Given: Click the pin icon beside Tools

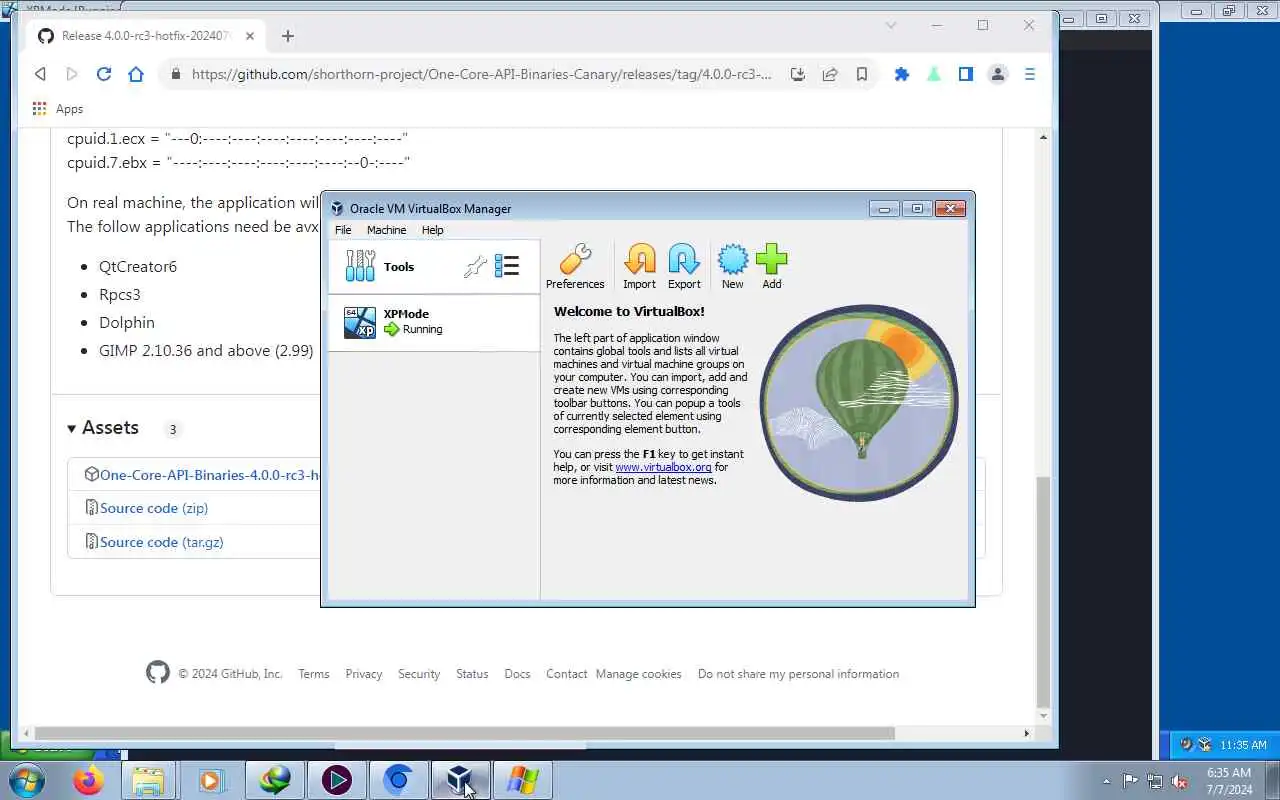Looking at the screenshot, I should [475, 266].
